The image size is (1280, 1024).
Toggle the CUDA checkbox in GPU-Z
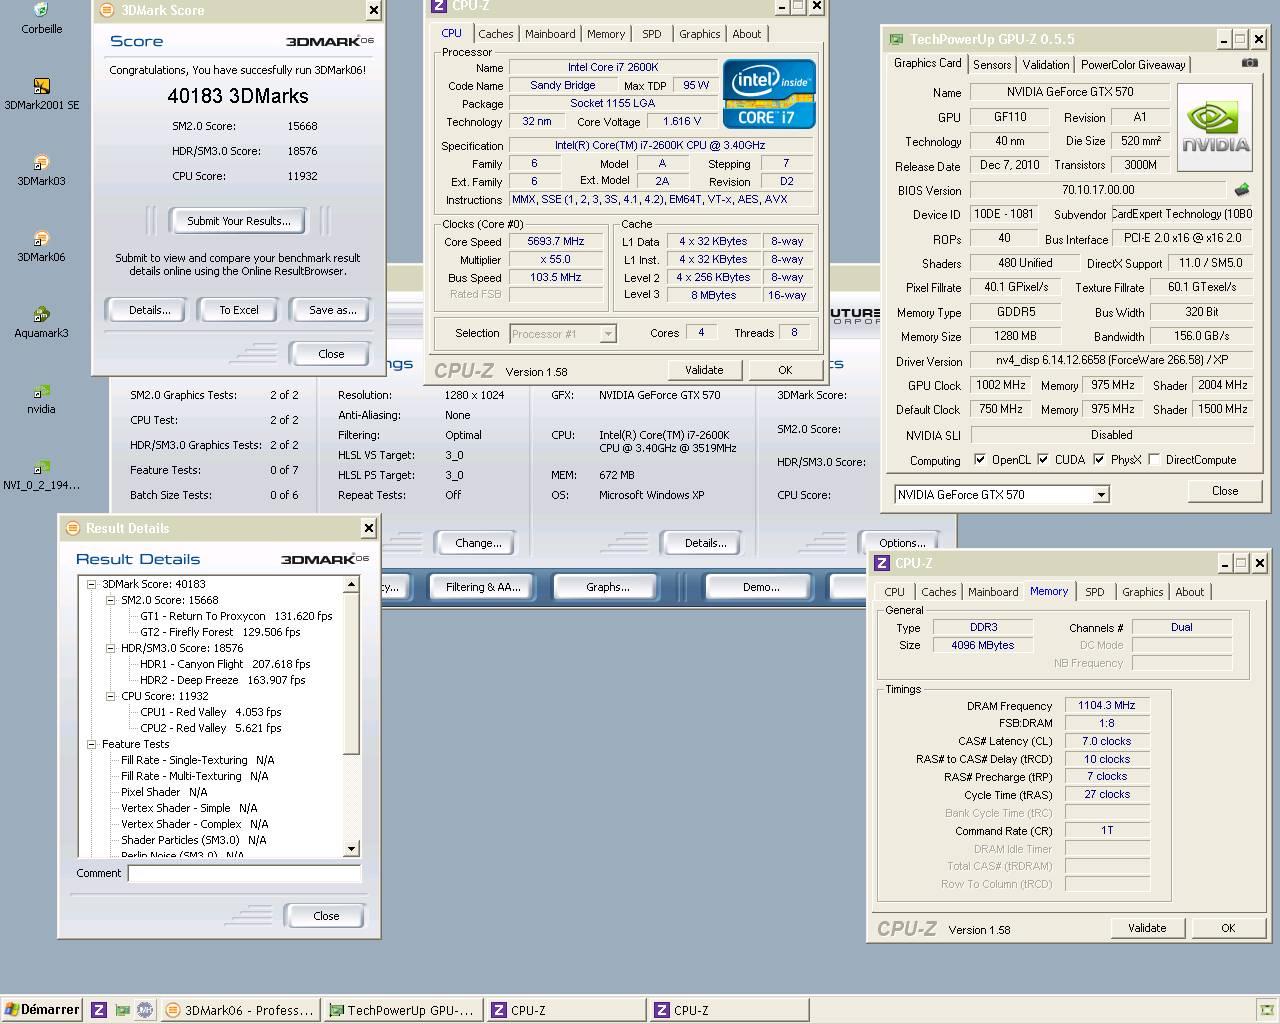pyautogui.click(x=1043, y=460)
